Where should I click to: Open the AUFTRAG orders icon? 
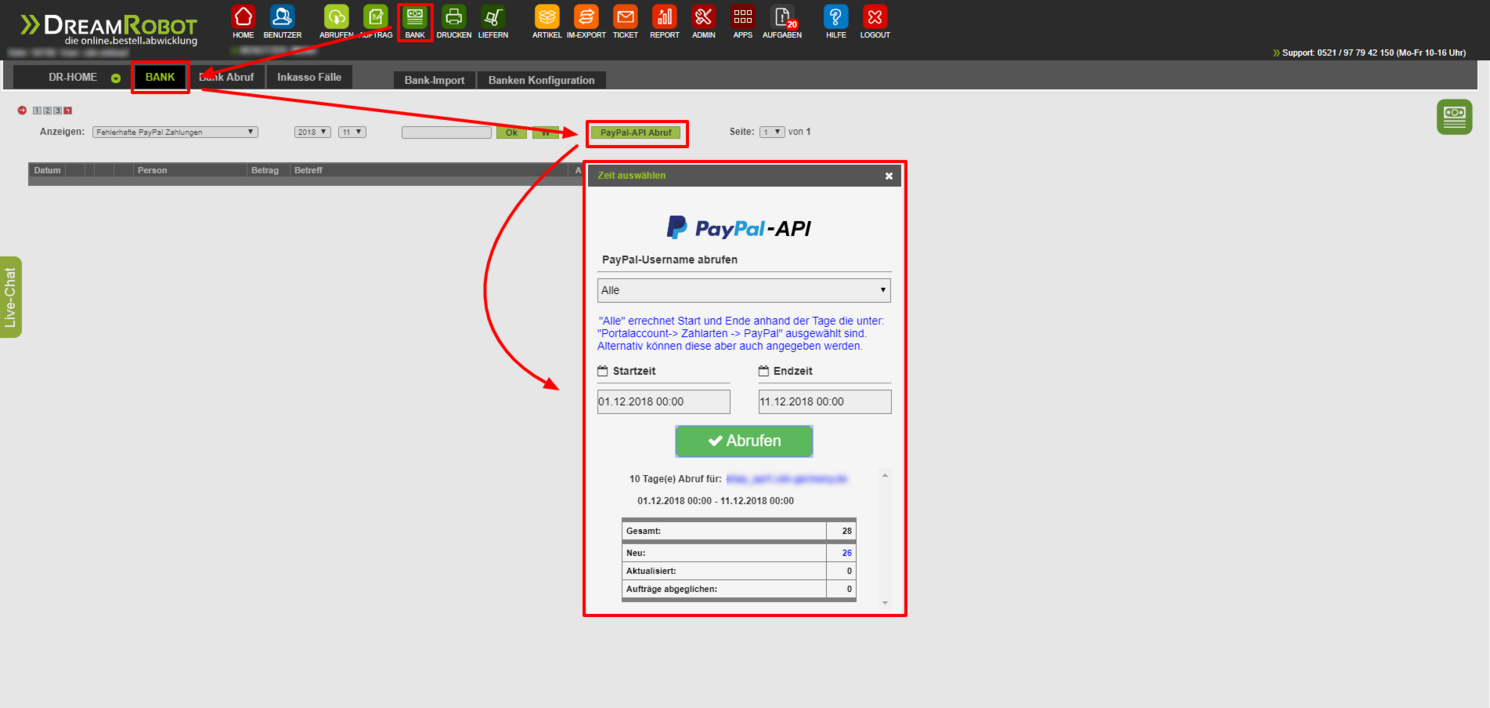[376, 17]
